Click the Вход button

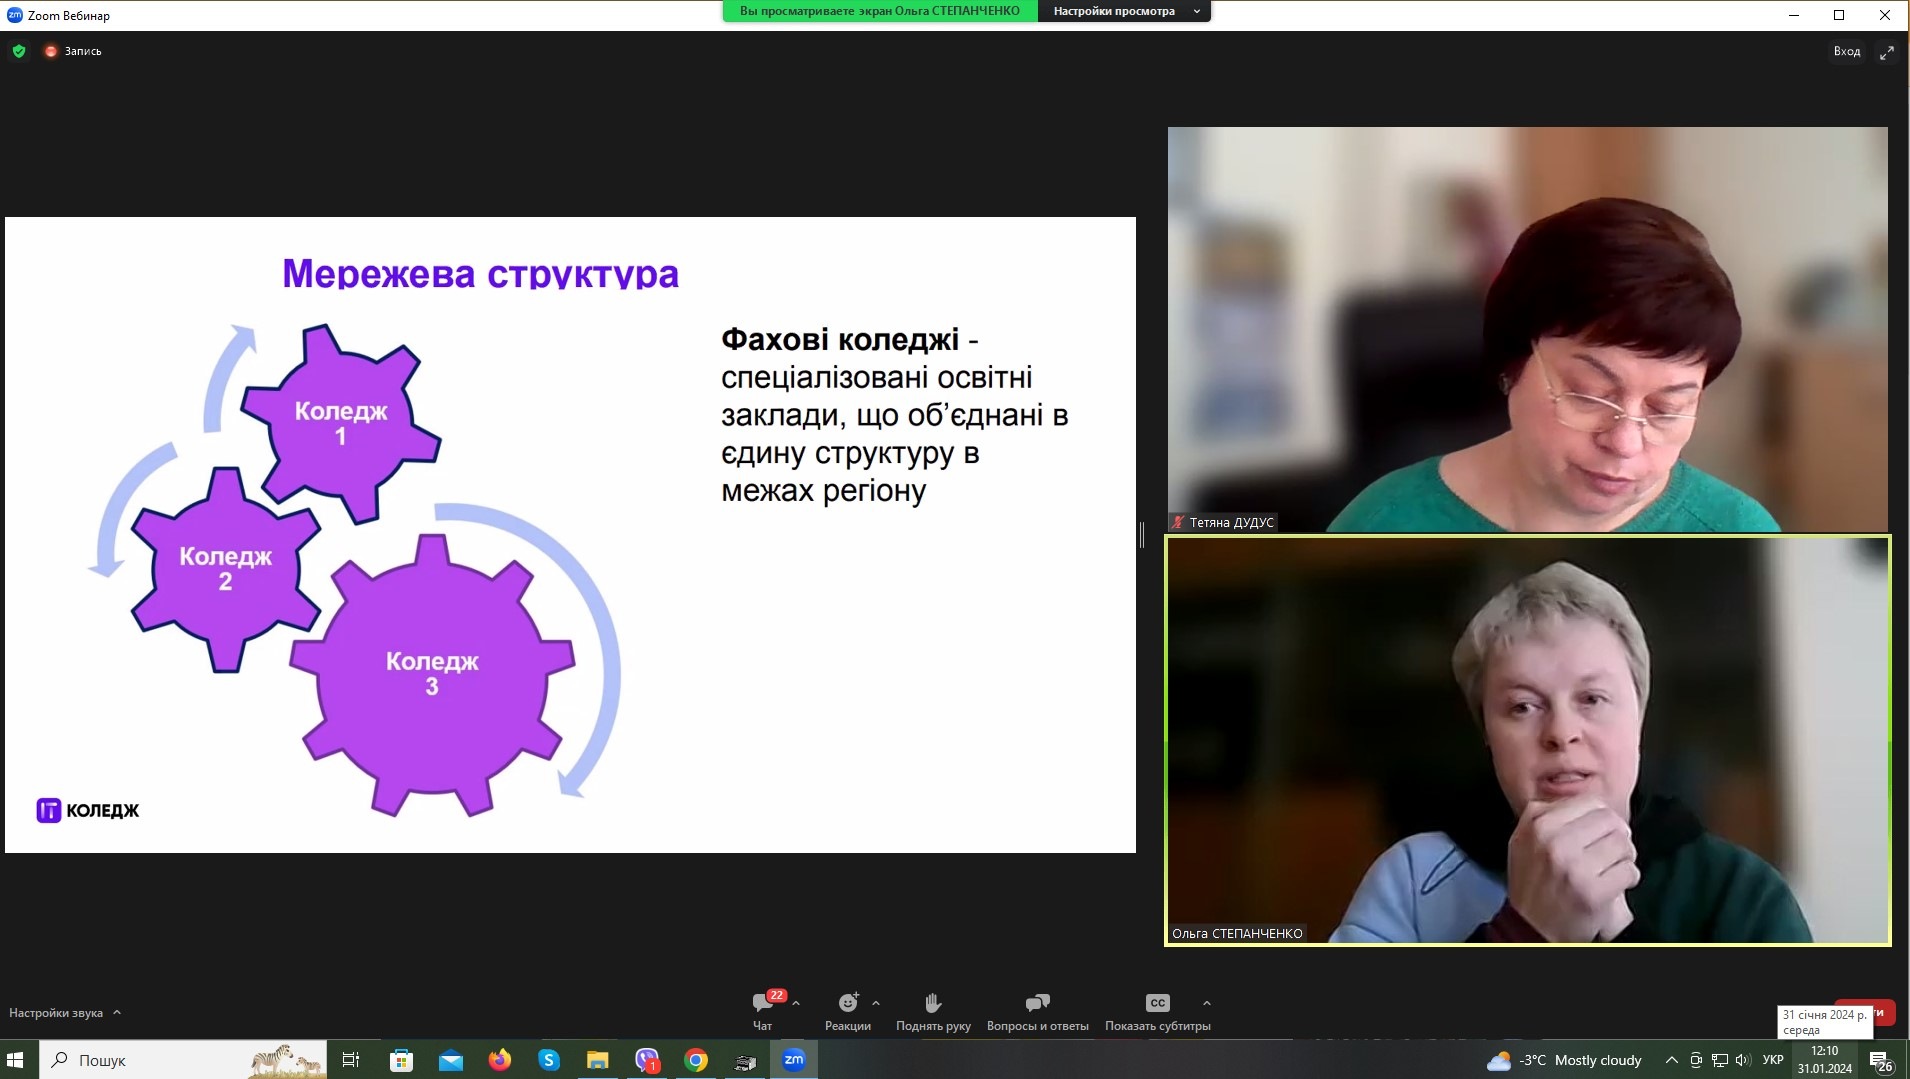click(1846, 51)
